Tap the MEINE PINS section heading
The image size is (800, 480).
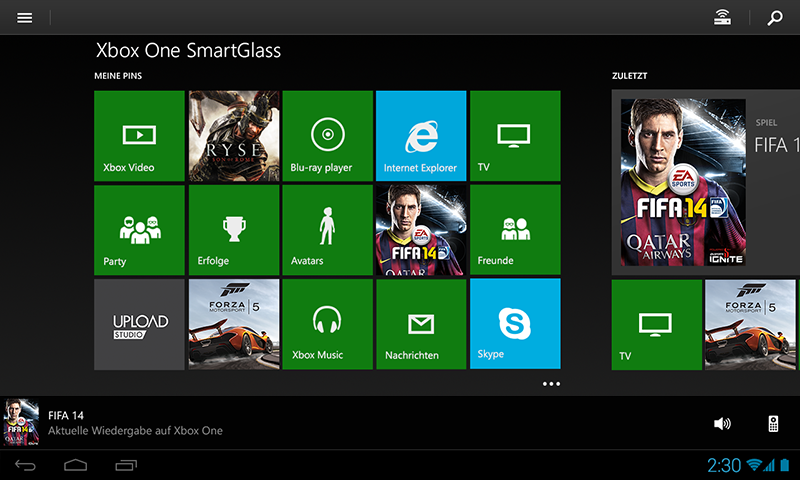[118, 75]
